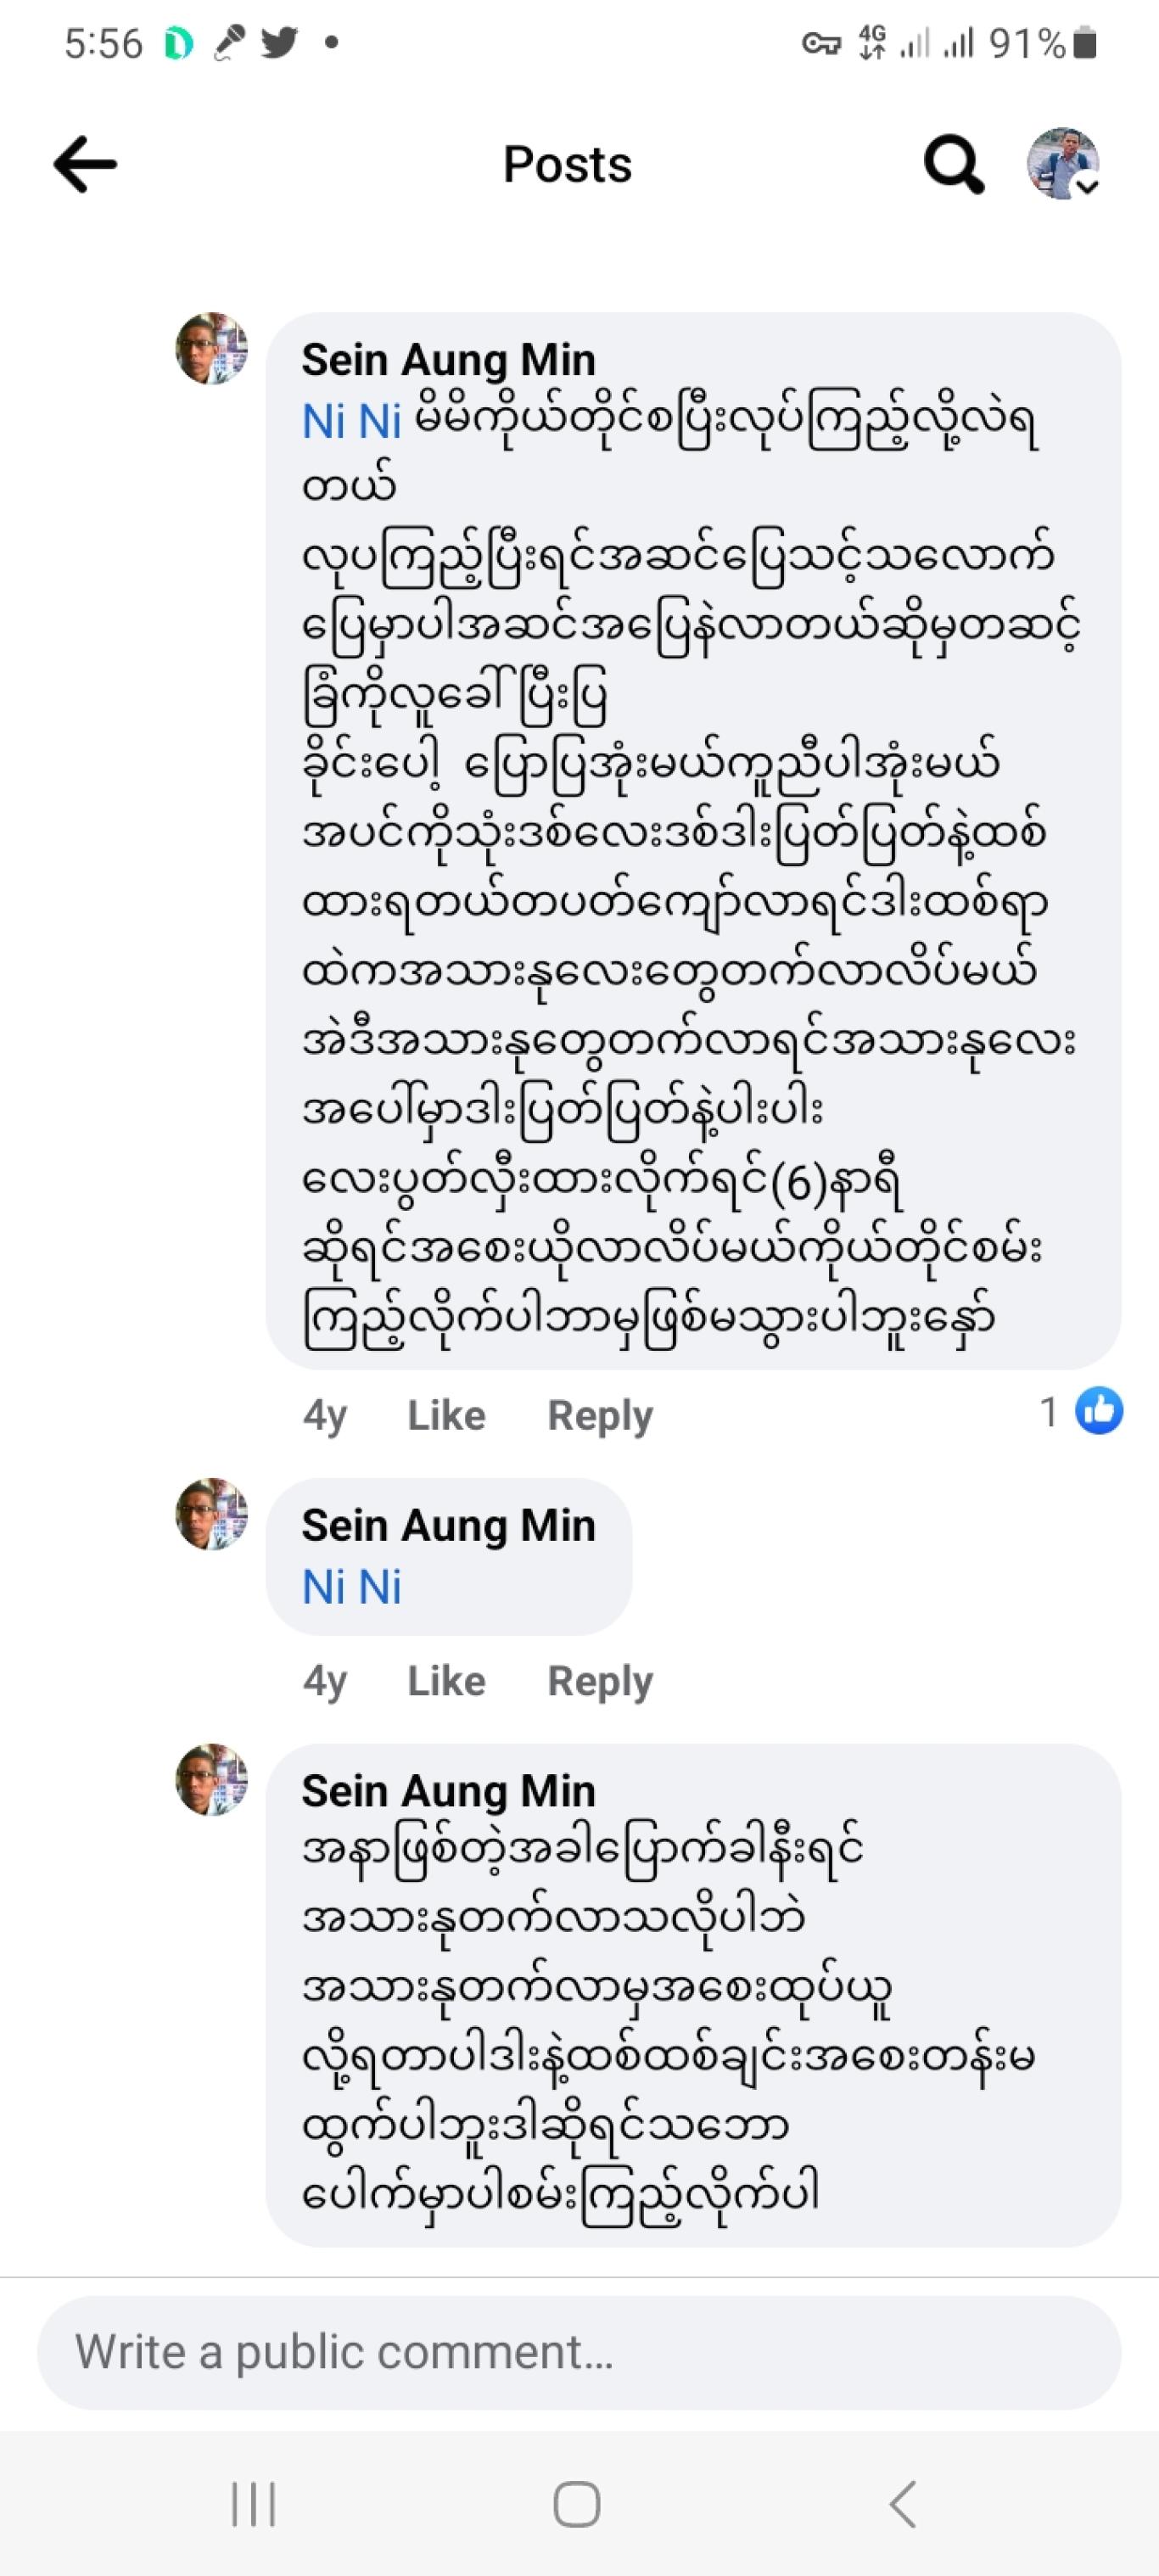Open Sein Aung Min's avatar on third comment
The width and height of the screenshot is (1159, 2576).
[x=212, y=1780]
